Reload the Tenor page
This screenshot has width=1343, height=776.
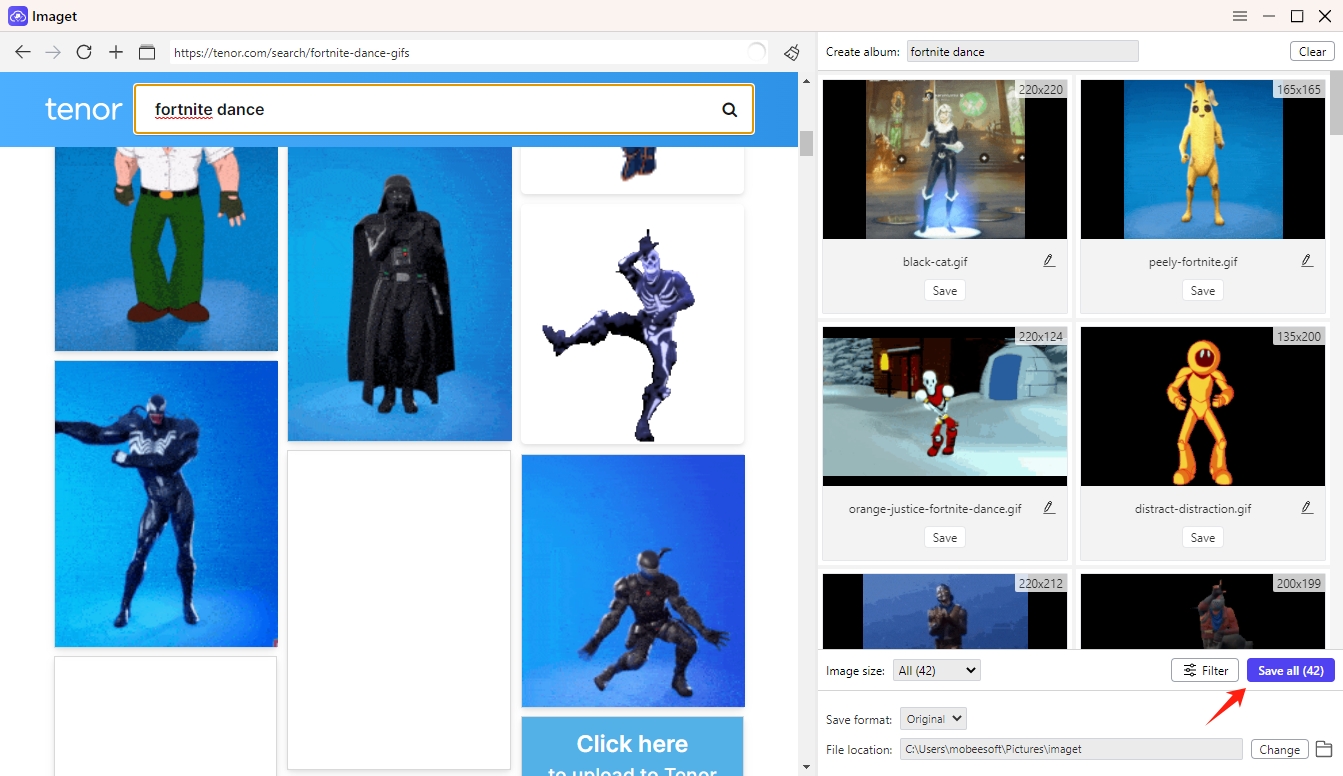(x=84, y=52)
